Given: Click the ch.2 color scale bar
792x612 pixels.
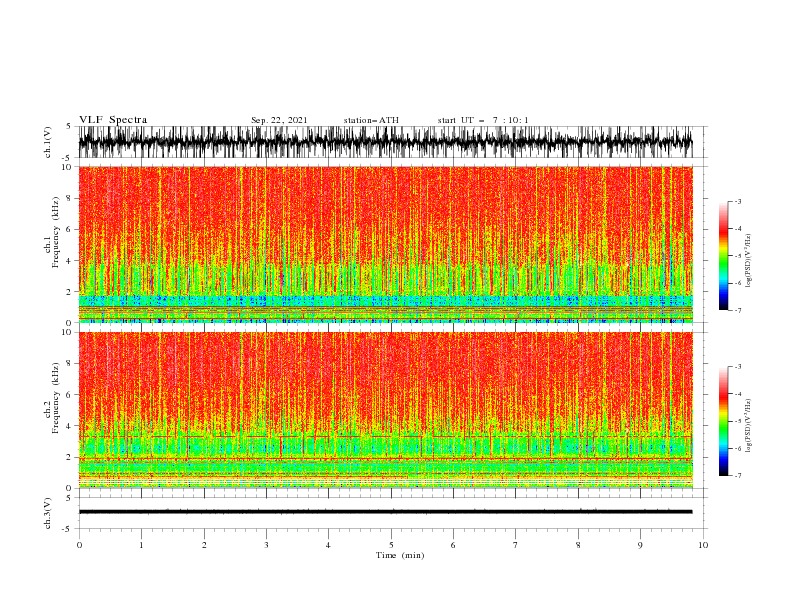Looking at the screenshot, I should [723, 421].
